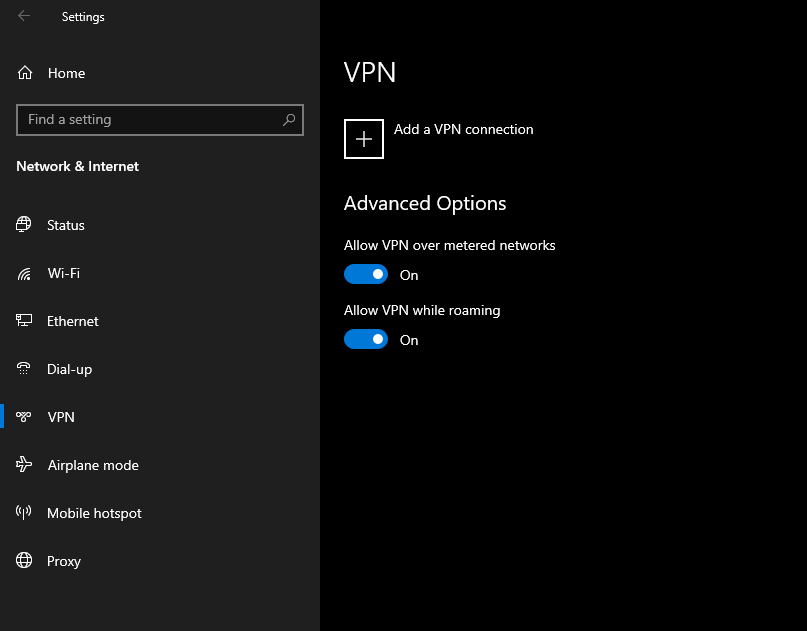
Task: Click the Proxy globe icon
Action: pos(24,561)
